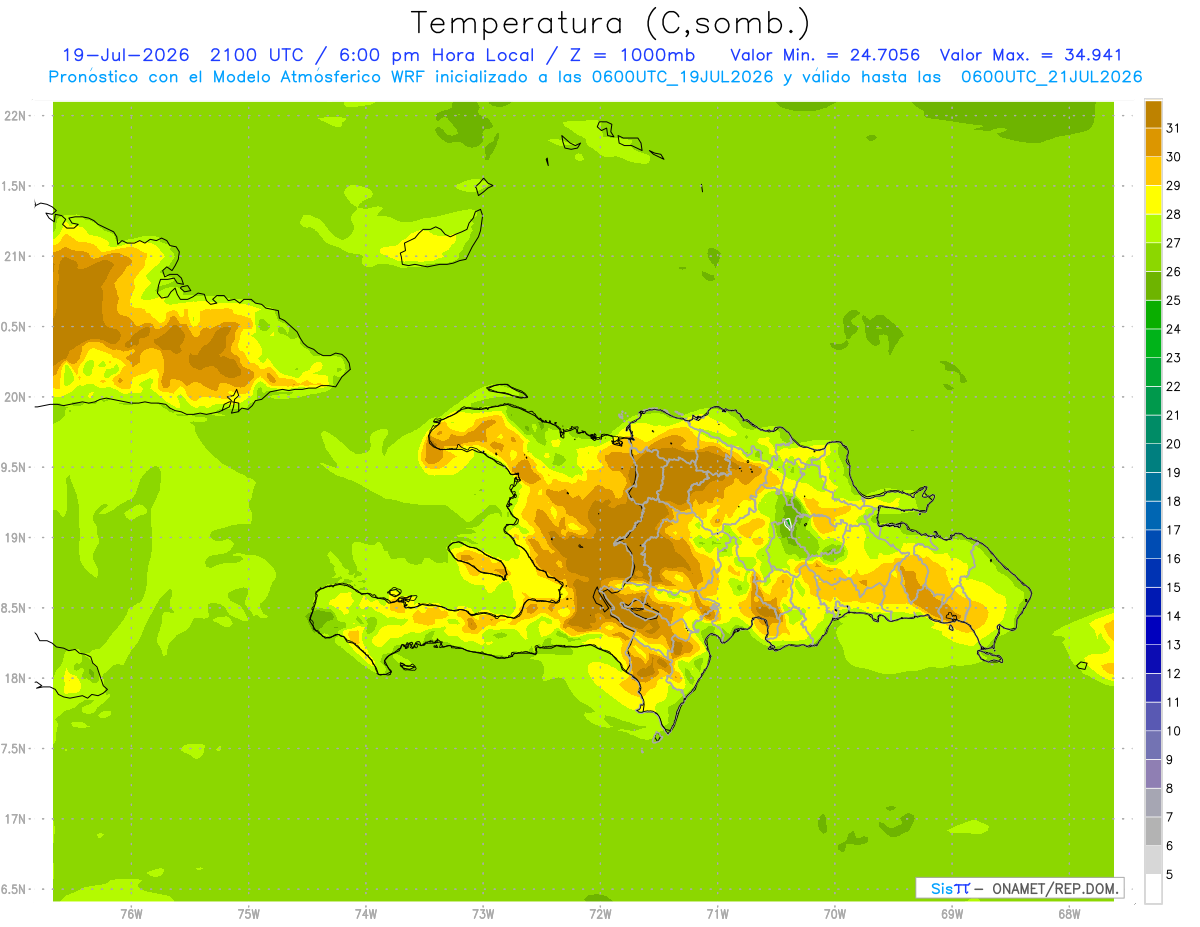Click the "9.5N" latitude label
1200x927 pixels.
tap(15, 467)
